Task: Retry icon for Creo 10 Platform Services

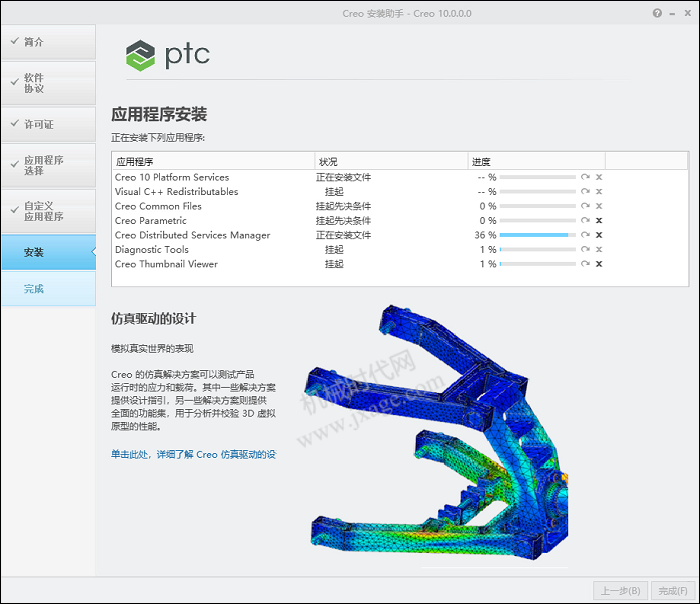Action: click(x=585, y=177)
